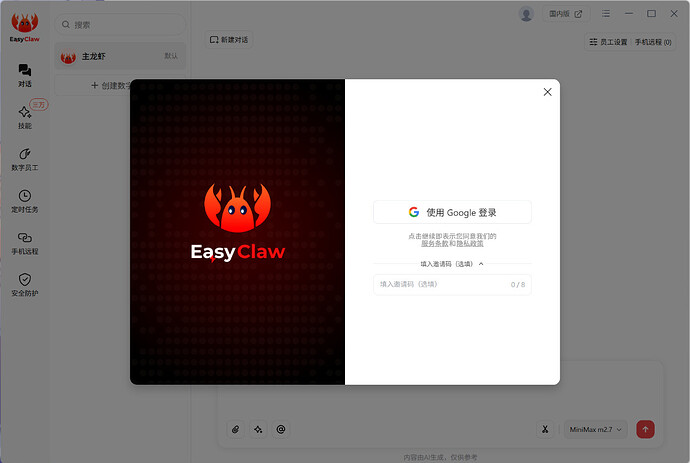Sign in using the Google login button

pyautogui.click(x=452, y=213)
